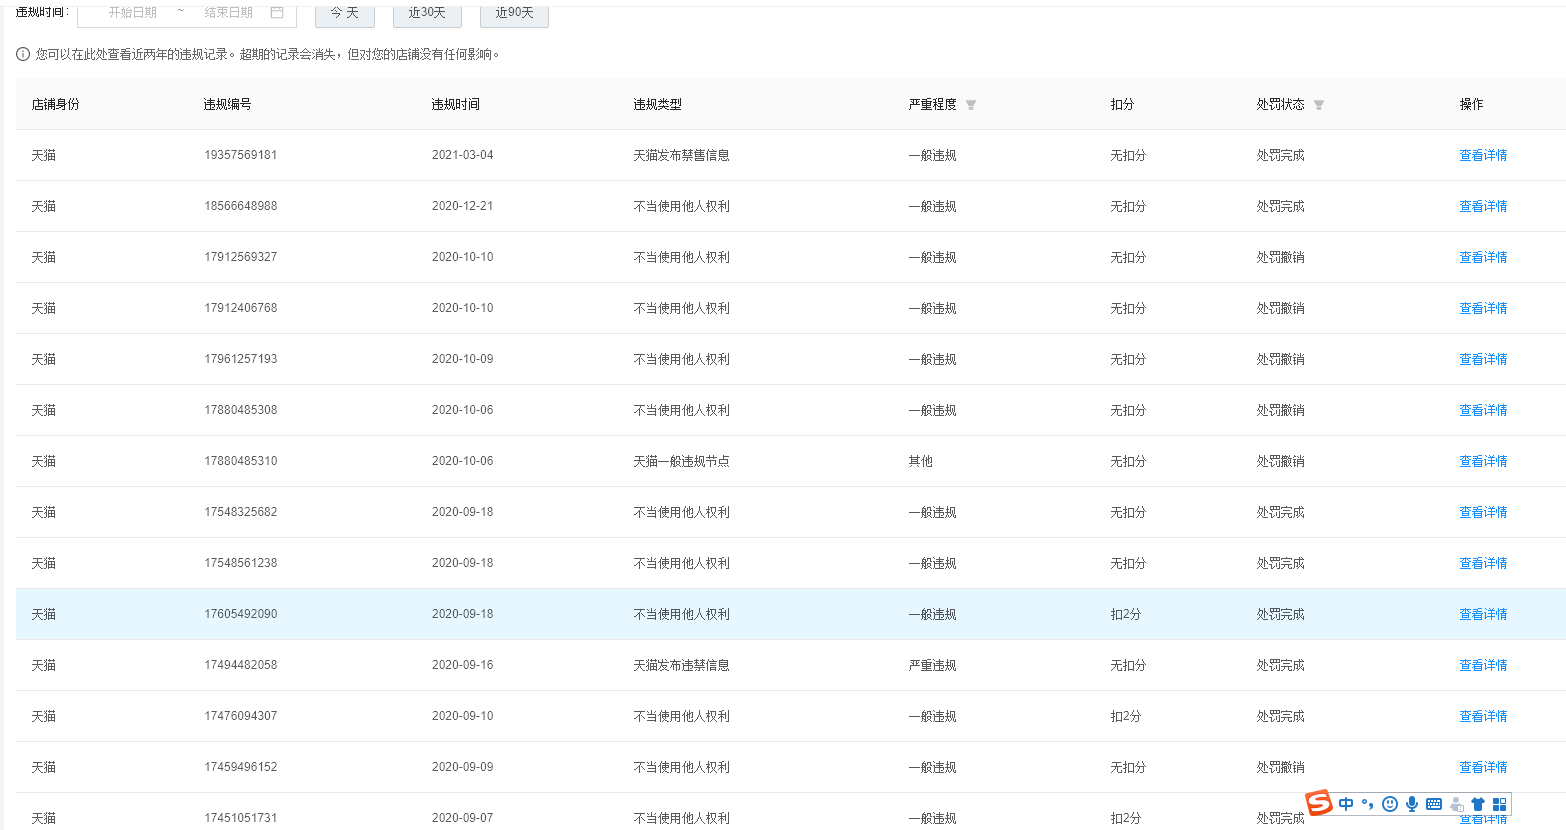Open calendar icon in date range field

tap(277, 12)
